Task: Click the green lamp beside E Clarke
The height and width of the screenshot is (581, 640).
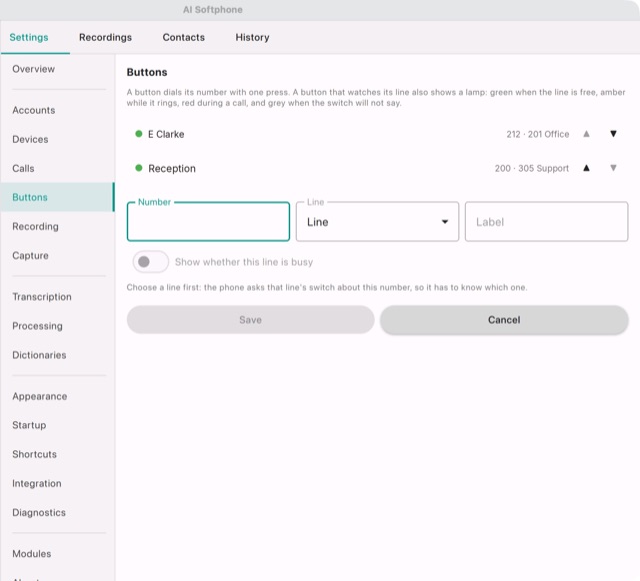Action: [x=139, y=134]
